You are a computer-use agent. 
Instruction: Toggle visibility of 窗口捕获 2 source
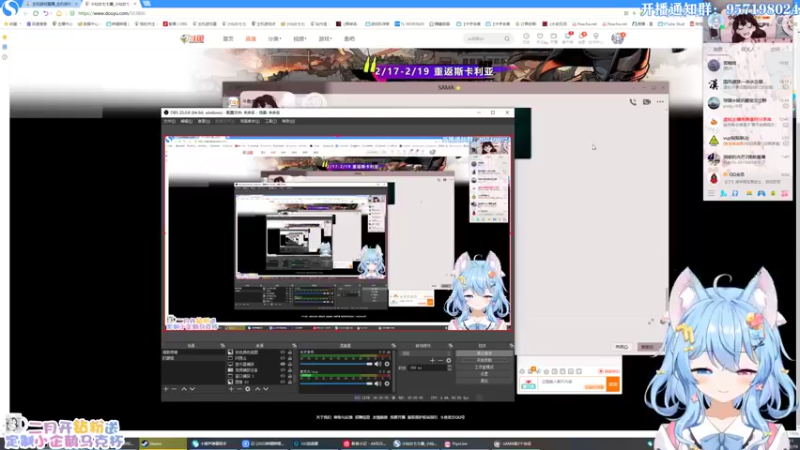point(283,376)
